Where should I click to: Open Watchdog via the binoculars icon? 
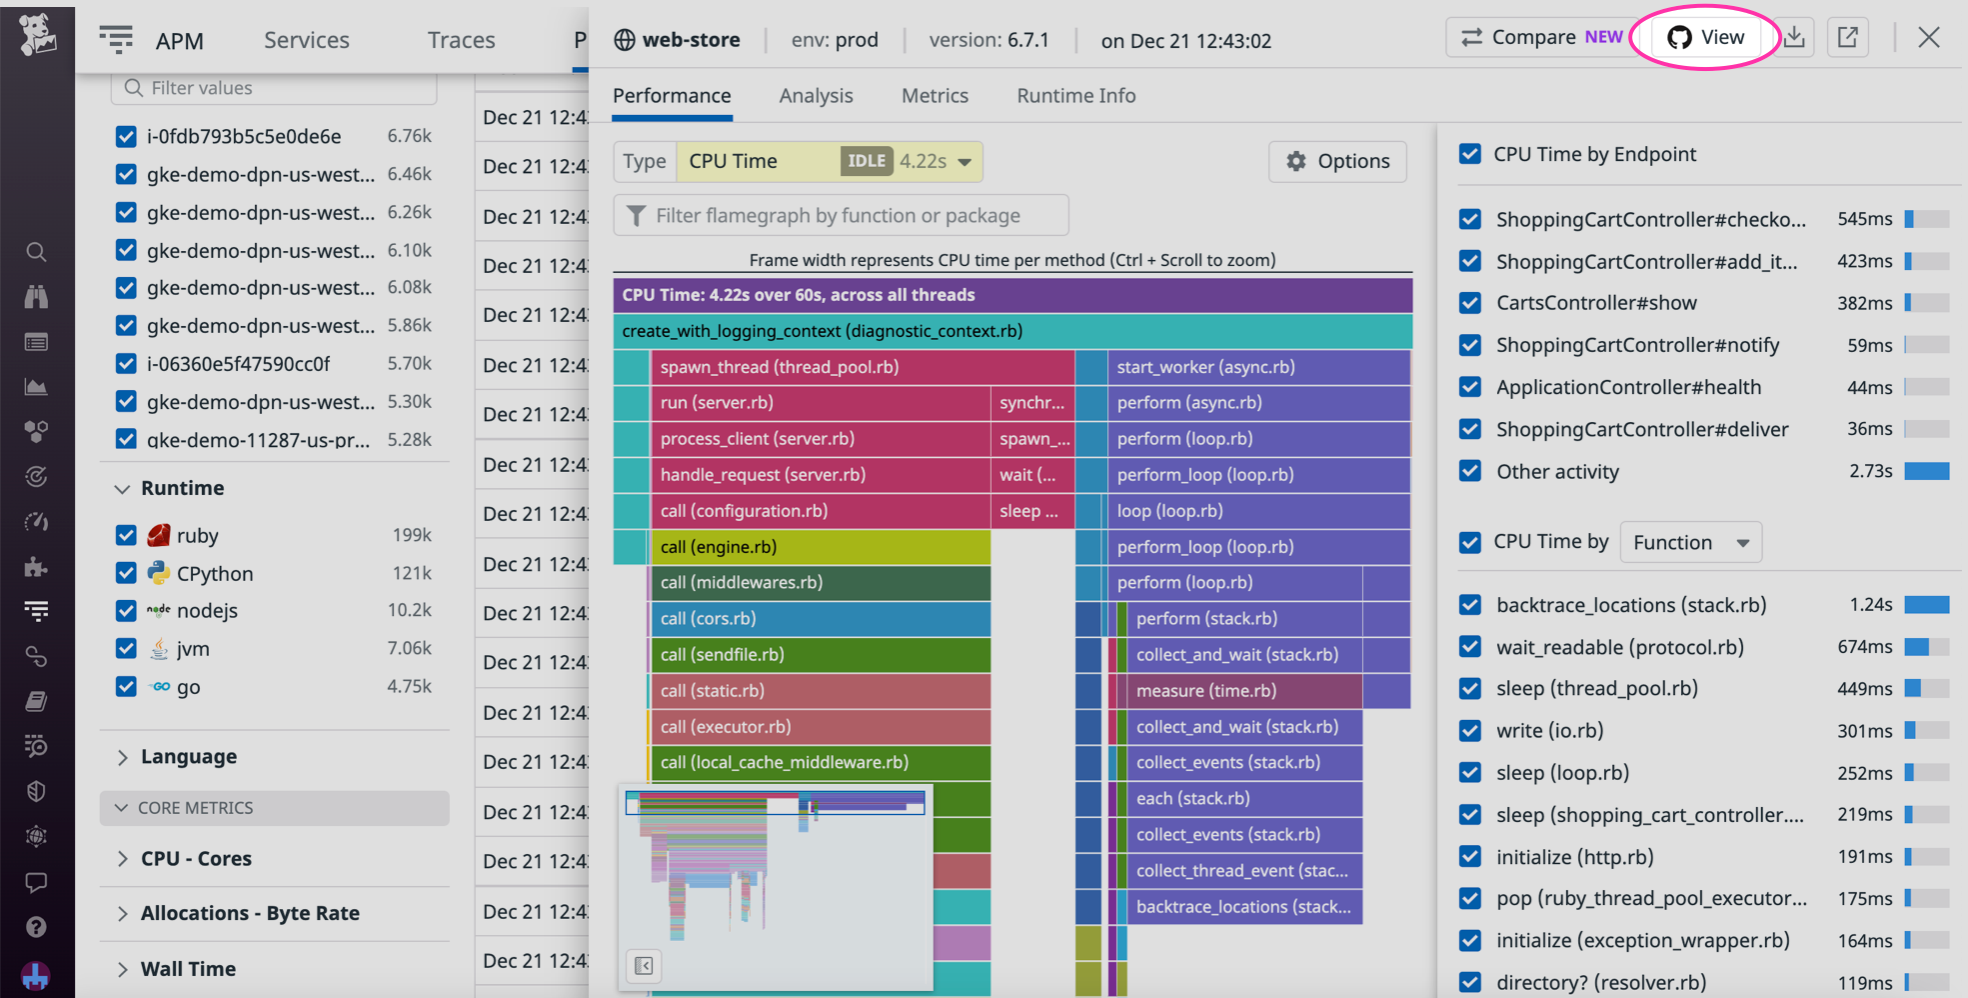[x=37, y=296]
